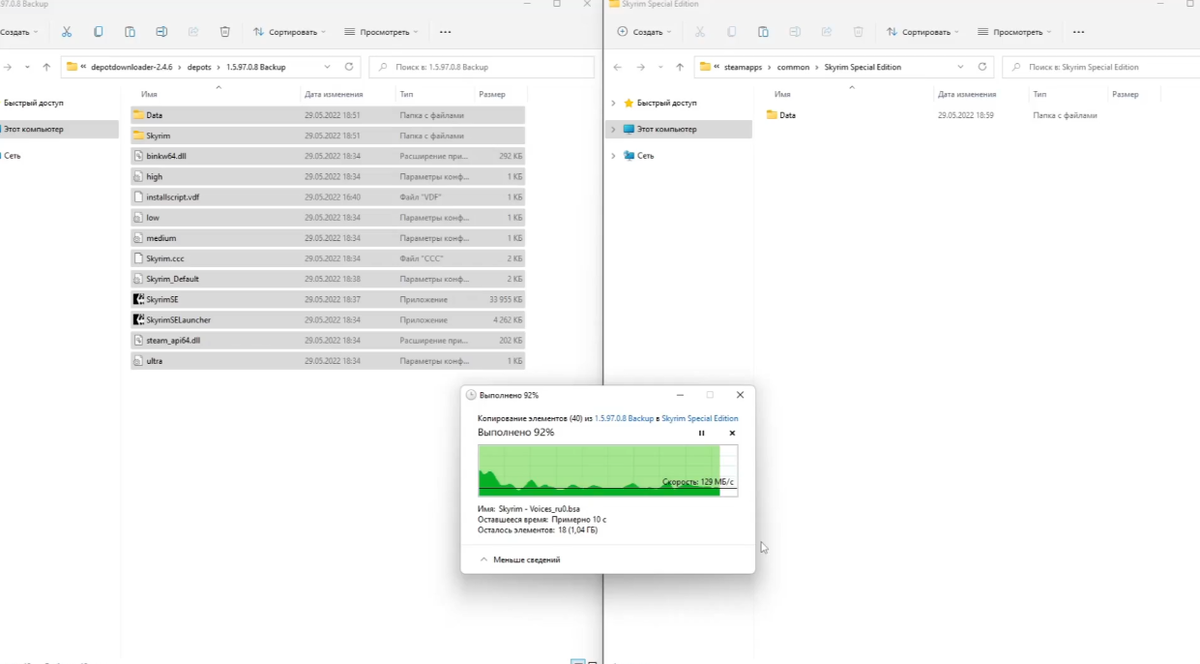The width and height of the screenshot is (1200, 664).
Task: Pause the file copy operation
Action: tap(701, 433)
